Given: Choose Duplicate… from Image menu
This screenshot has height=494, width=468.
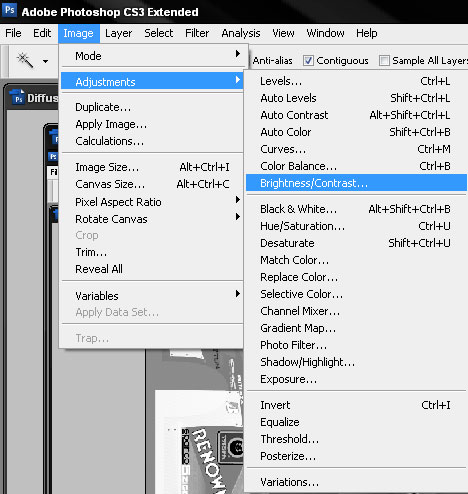Looking at the screenshot, I should [152, 107].
